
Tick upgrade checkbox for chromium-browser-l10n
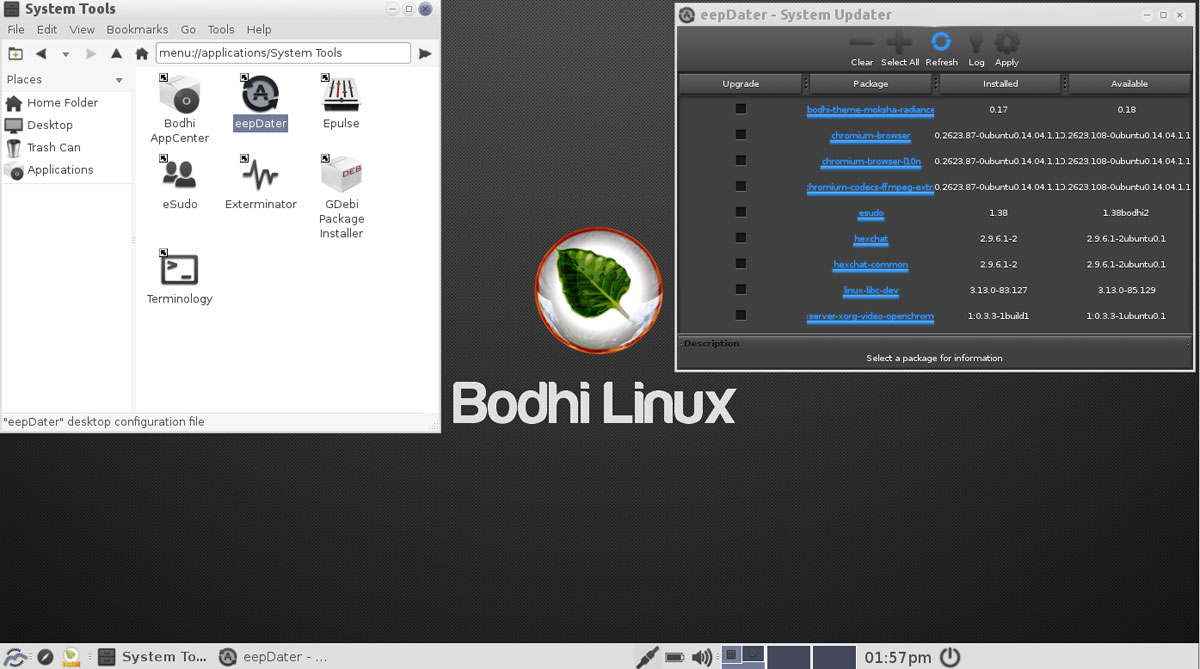[741, 161]
